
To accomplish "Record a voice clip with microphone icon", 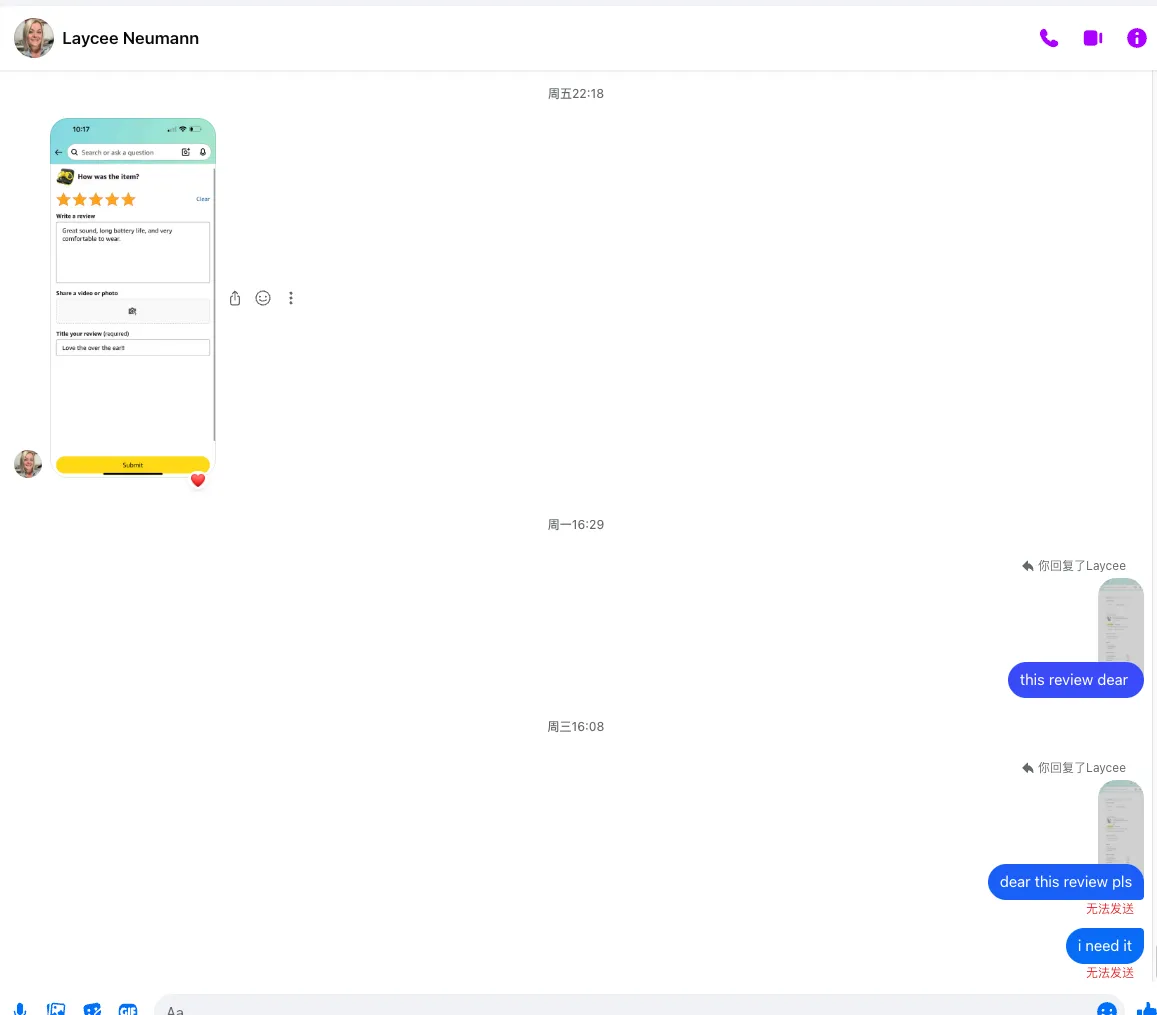I will pyautogui.click(x=20, y=1009).
